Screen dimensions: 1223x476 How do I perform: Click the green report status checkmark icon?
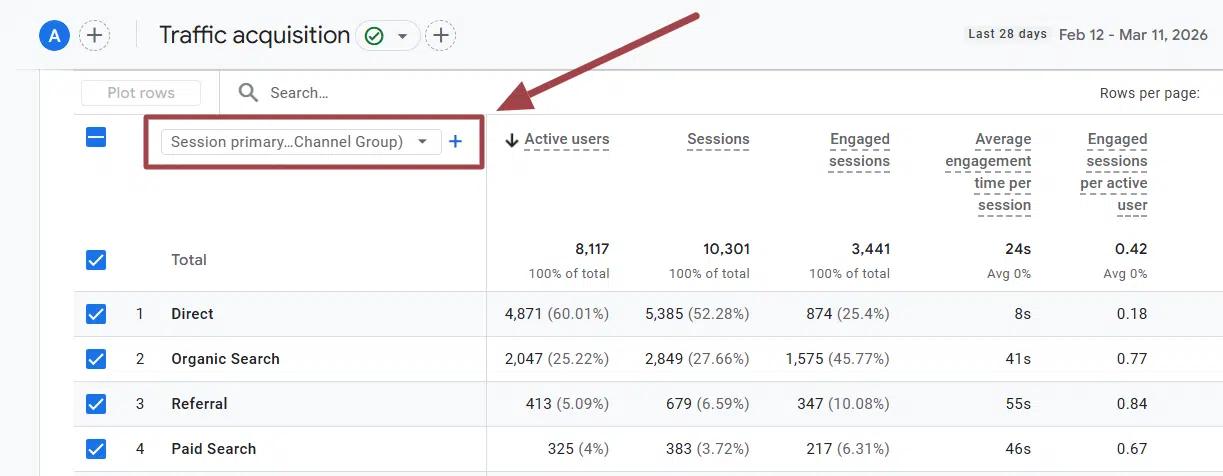point(374,36)
